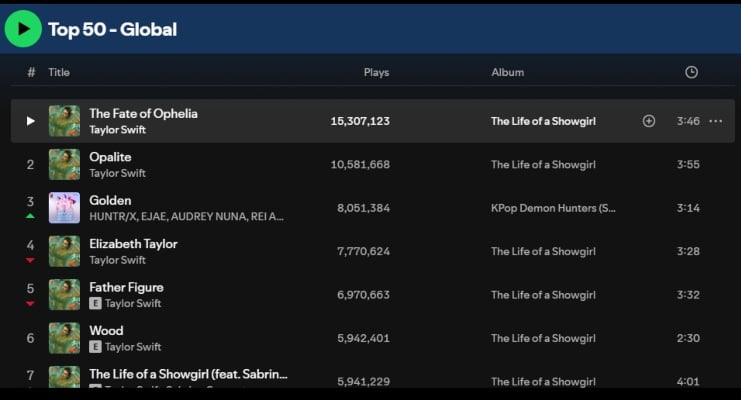Open more options for The Fate of Ophelia
The width and height of the screenshot is (741, 400).
(715, 121)
